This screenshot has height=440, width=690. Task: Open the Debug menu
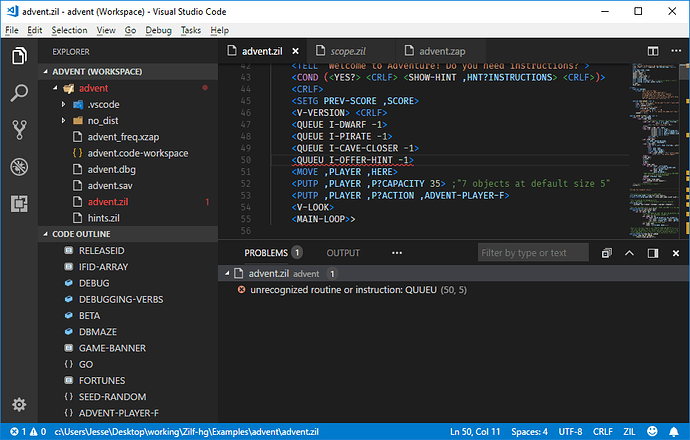click(x=158, y=30)
